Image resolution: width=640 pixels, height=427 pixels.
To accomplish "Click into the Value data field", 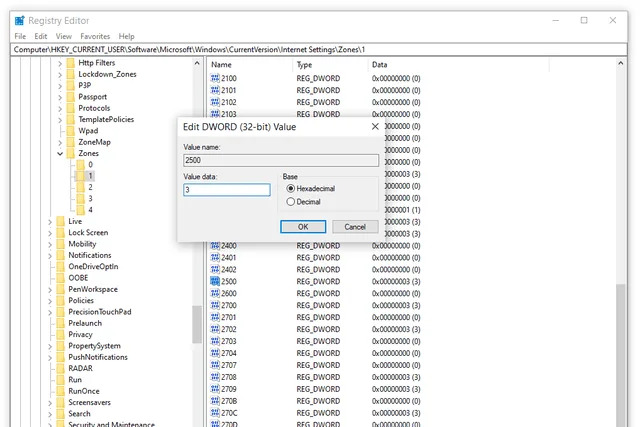I will pos(227,190).
